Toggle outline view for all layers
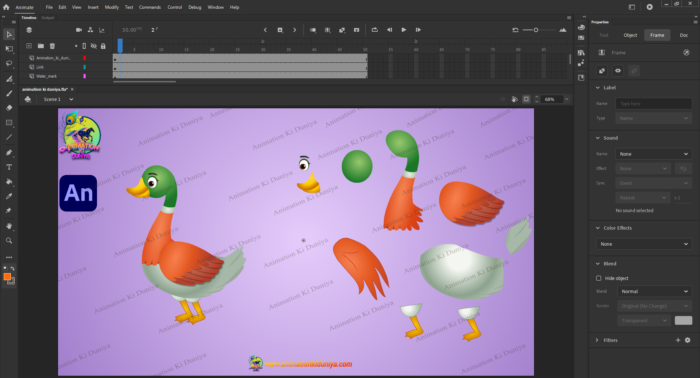This screenshot has width=700, height=378. click(x=84, y=46)
